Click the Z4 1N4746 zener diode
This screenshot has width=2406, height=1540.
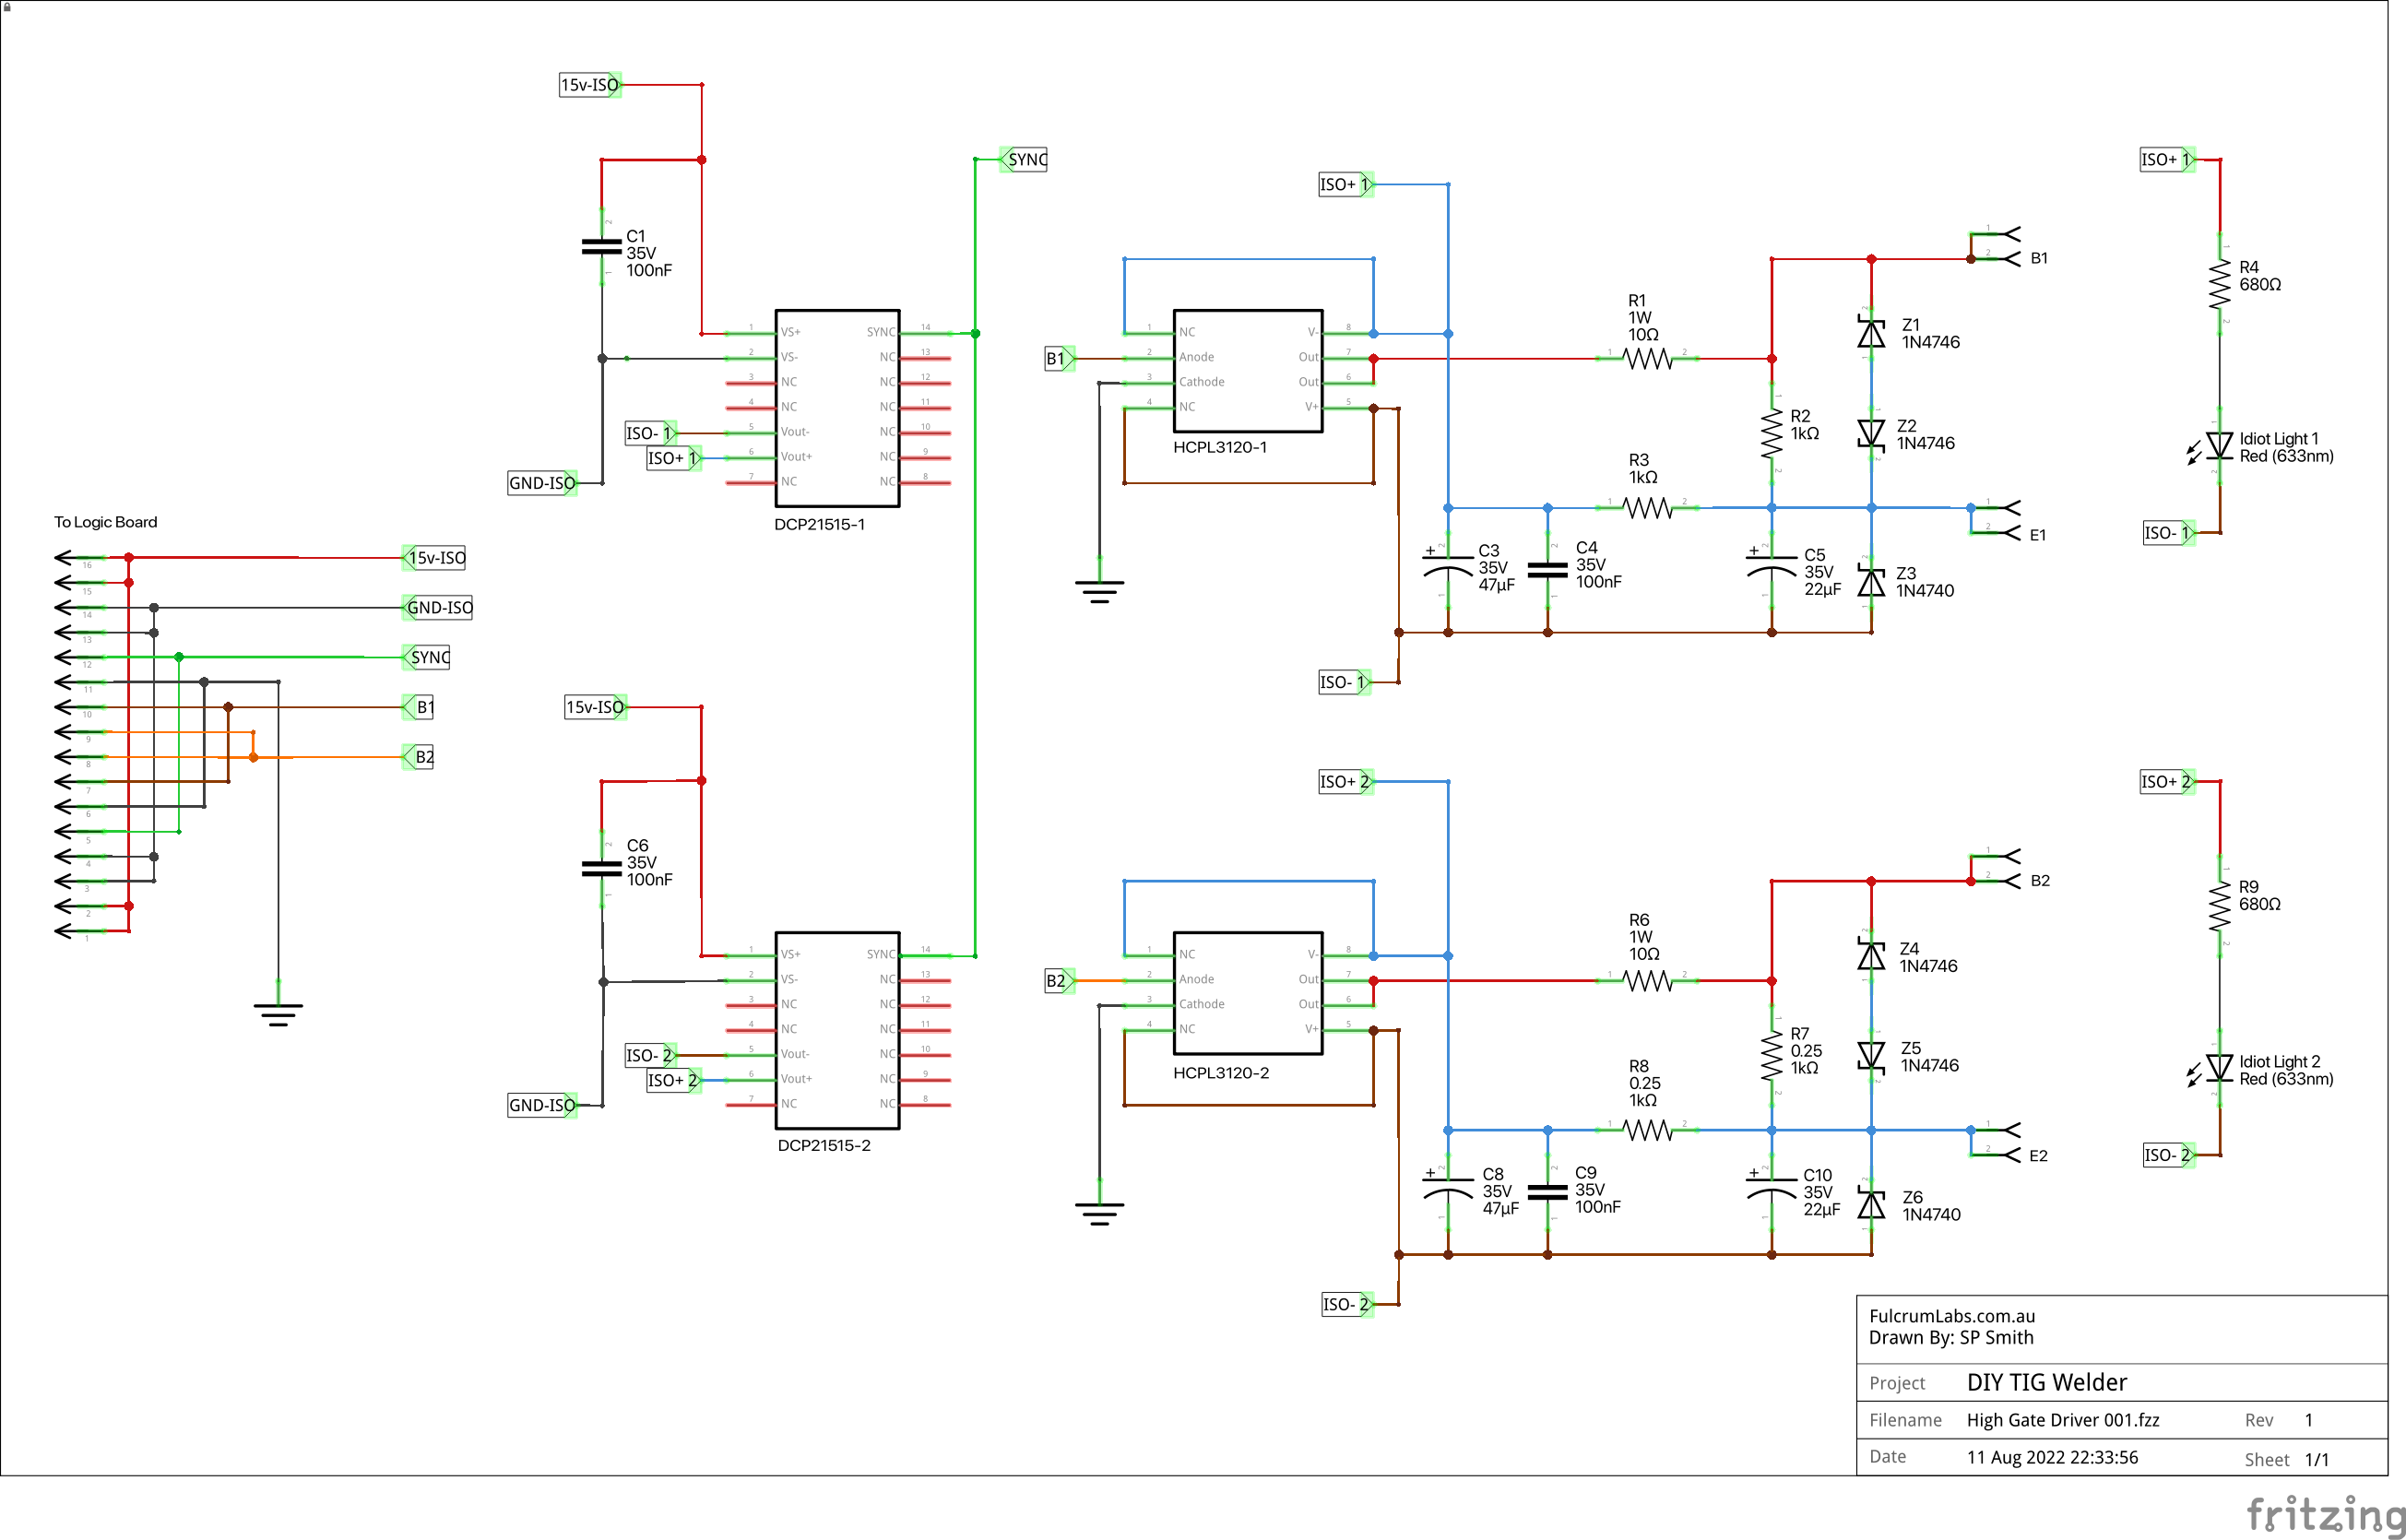coord(1871,956)
